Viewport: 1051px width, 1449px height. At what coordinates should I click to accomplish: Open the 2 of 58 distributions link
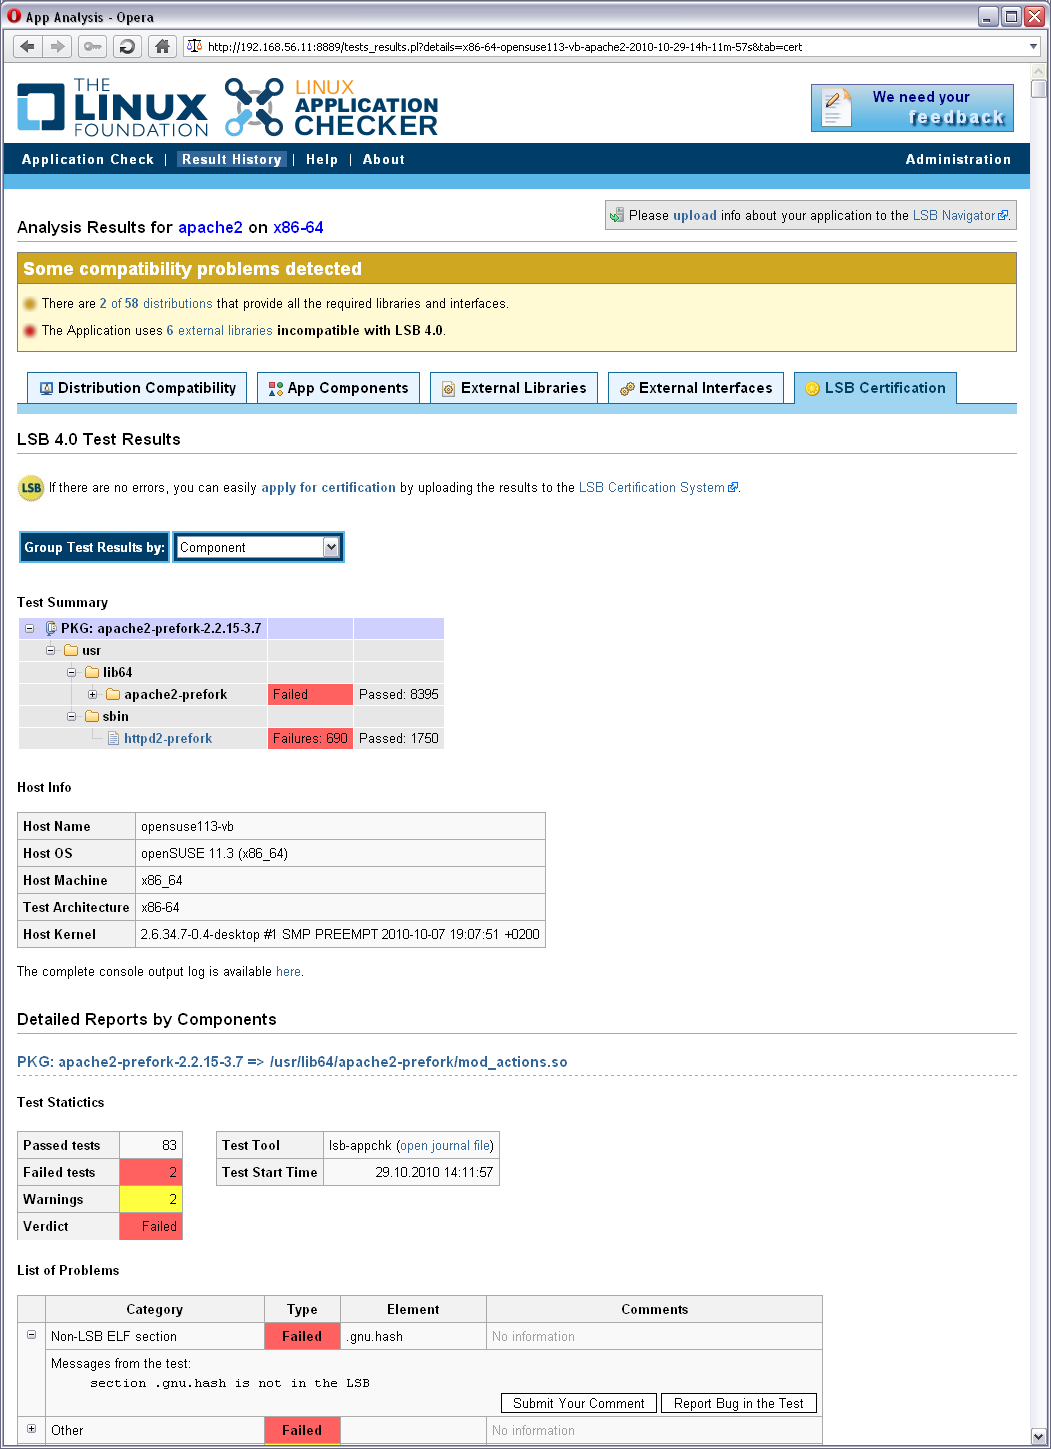point(156,303)
